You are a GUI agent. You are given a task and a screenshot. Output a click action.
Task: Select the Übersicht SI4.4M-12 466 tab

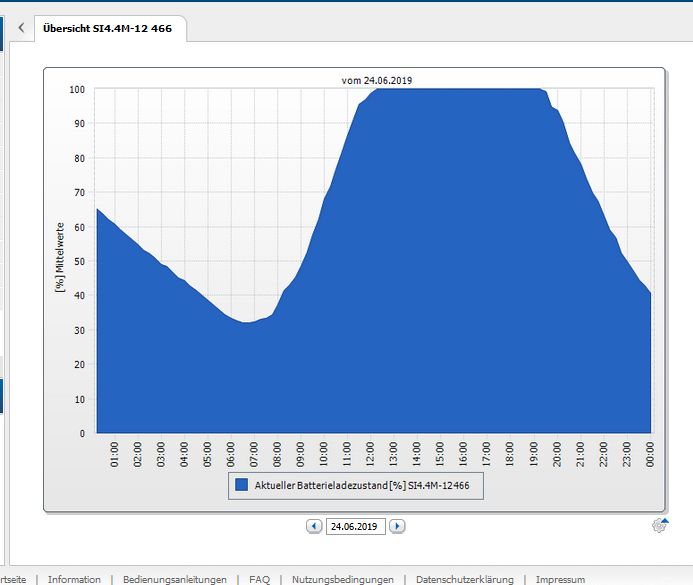click(107, 29)
